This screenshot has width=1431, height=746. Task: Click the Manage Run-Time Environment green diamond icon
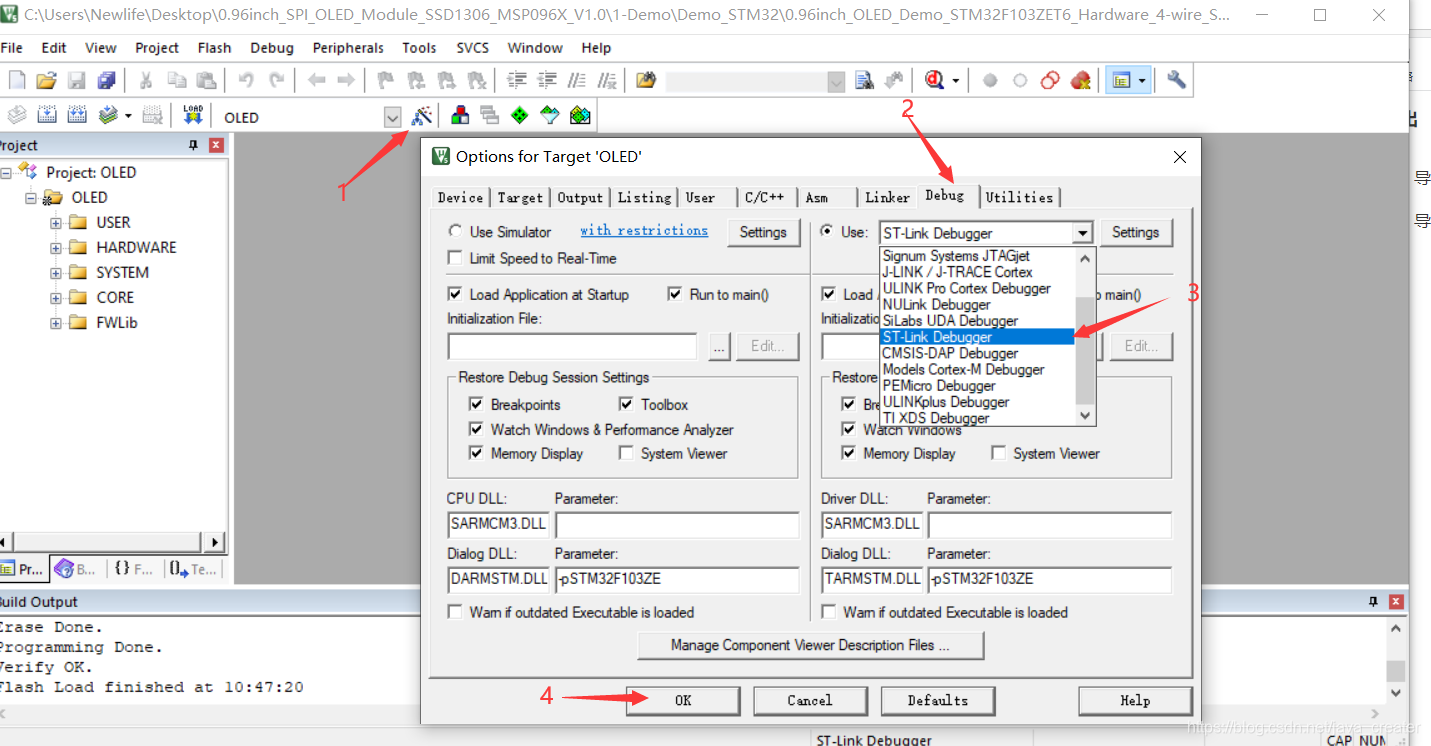tap(519, 116)
